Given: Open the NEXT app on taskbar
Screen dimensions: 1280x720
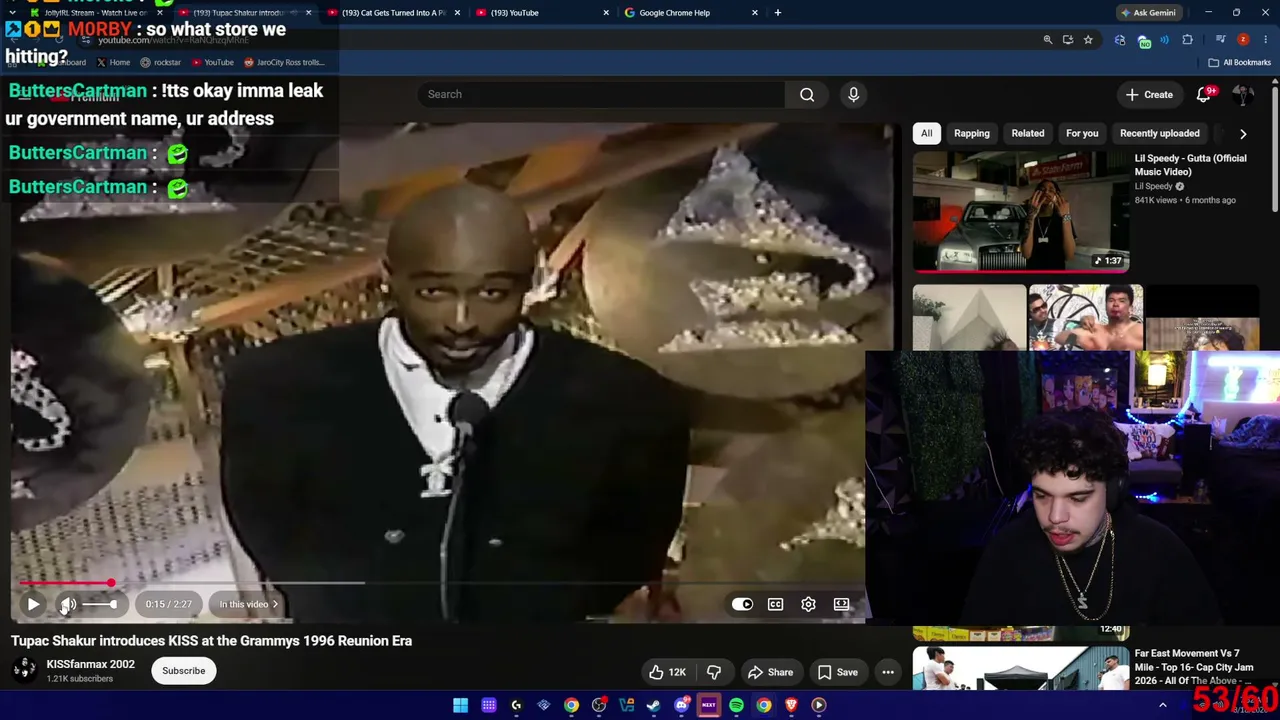Looking at the screenshot, I should pos(709,705).
